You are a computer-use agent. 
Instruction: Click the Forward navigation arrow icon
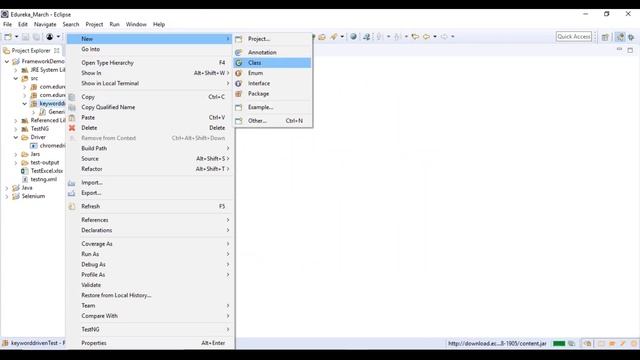click(x=444, y=37)
